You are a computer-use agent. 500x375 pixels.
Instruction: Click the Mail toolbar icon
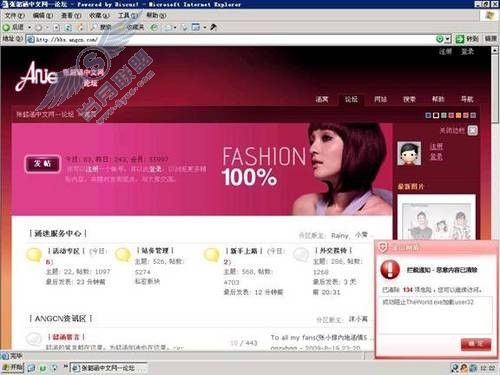click(168, 27)
